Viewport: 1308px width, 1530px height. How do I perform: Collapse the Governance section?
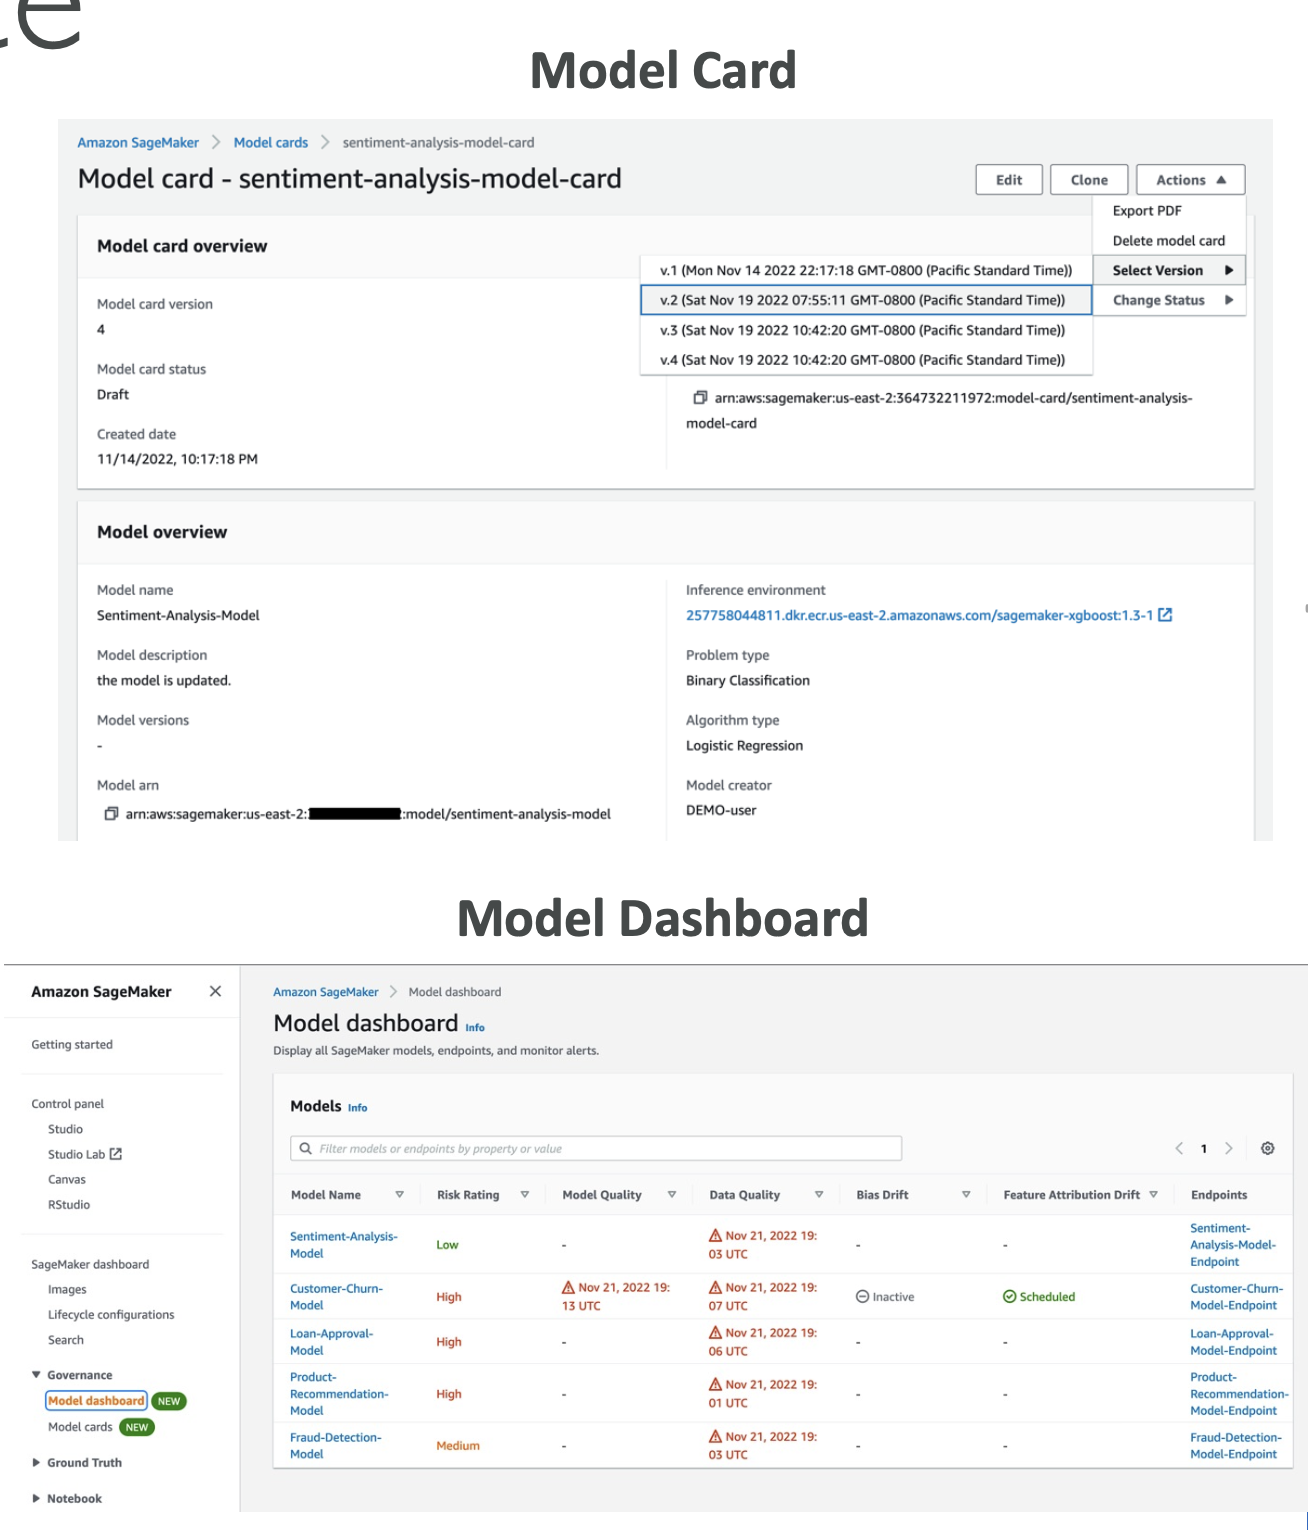coord(37,1375)
